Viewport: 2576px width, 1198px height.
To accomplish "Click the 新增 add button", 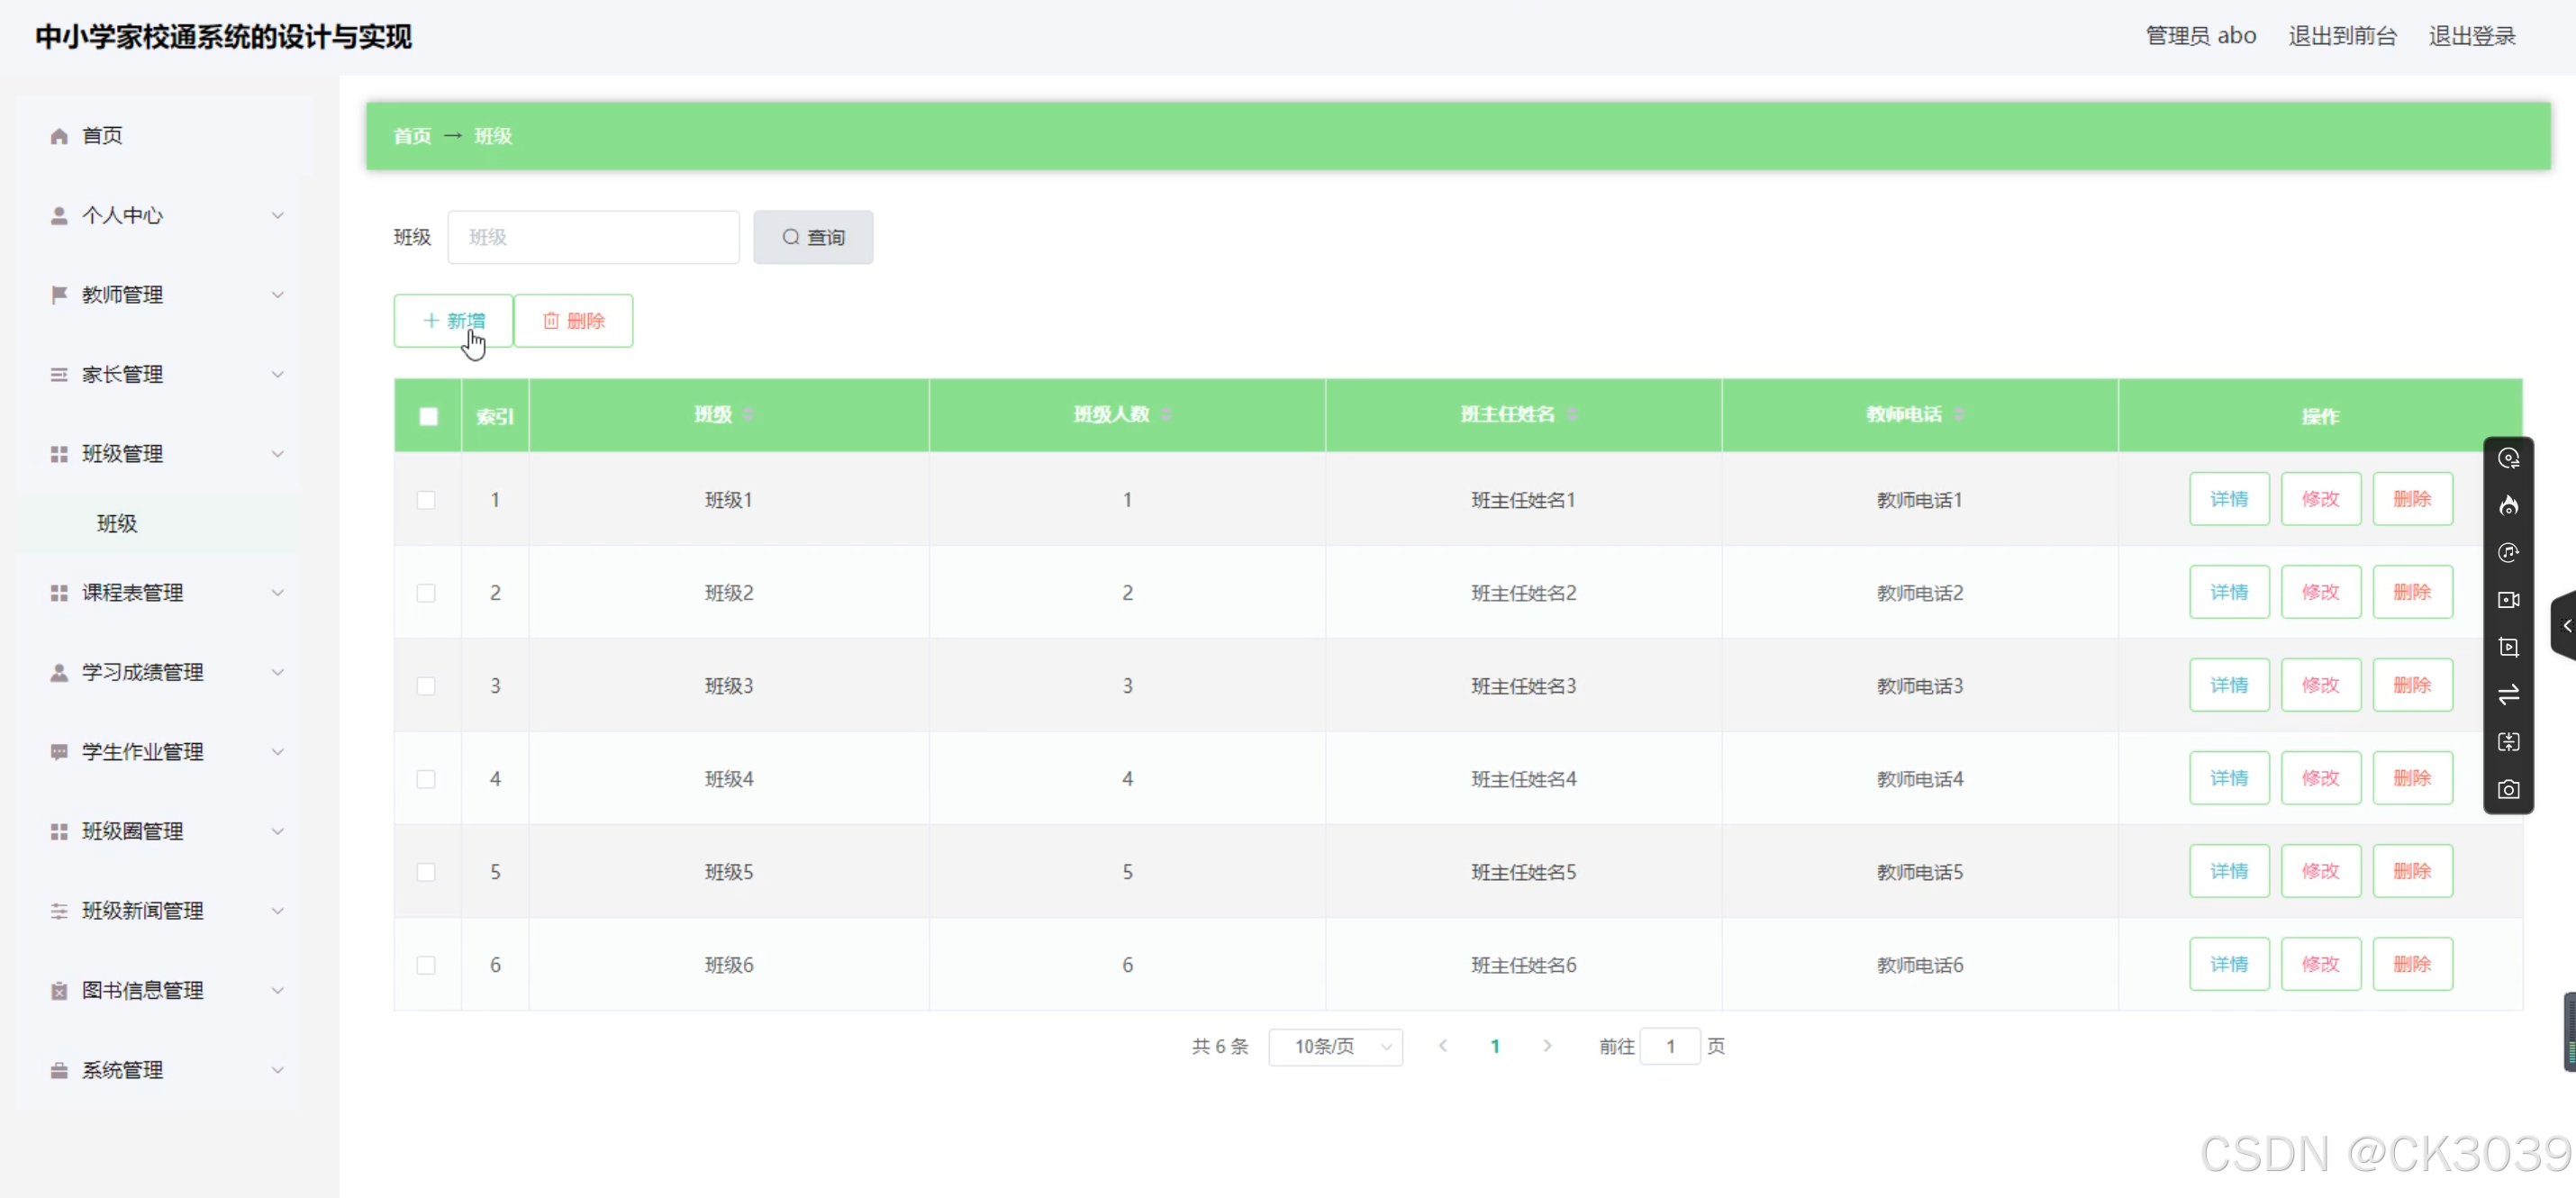I will point(453,321).
